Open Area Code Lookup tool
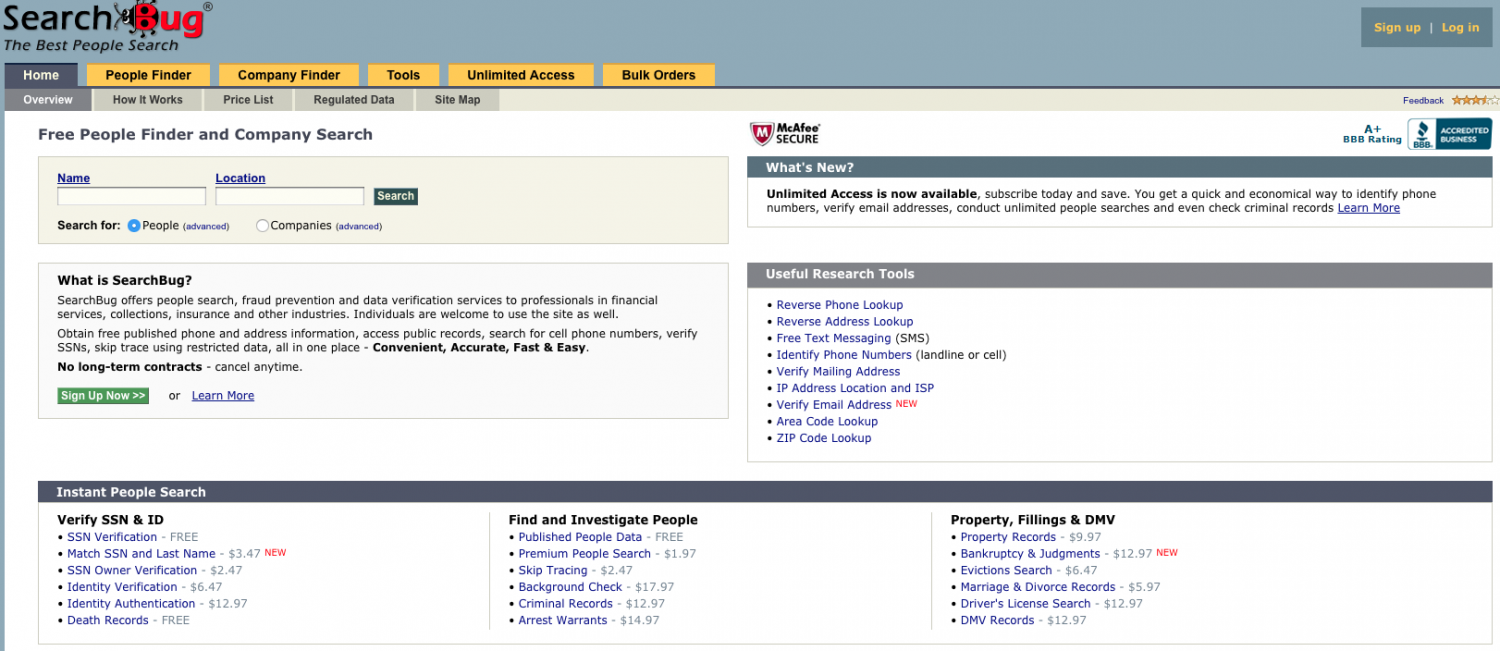The width and height of the screenshot is (1500, 651). [x=827, y=422]
